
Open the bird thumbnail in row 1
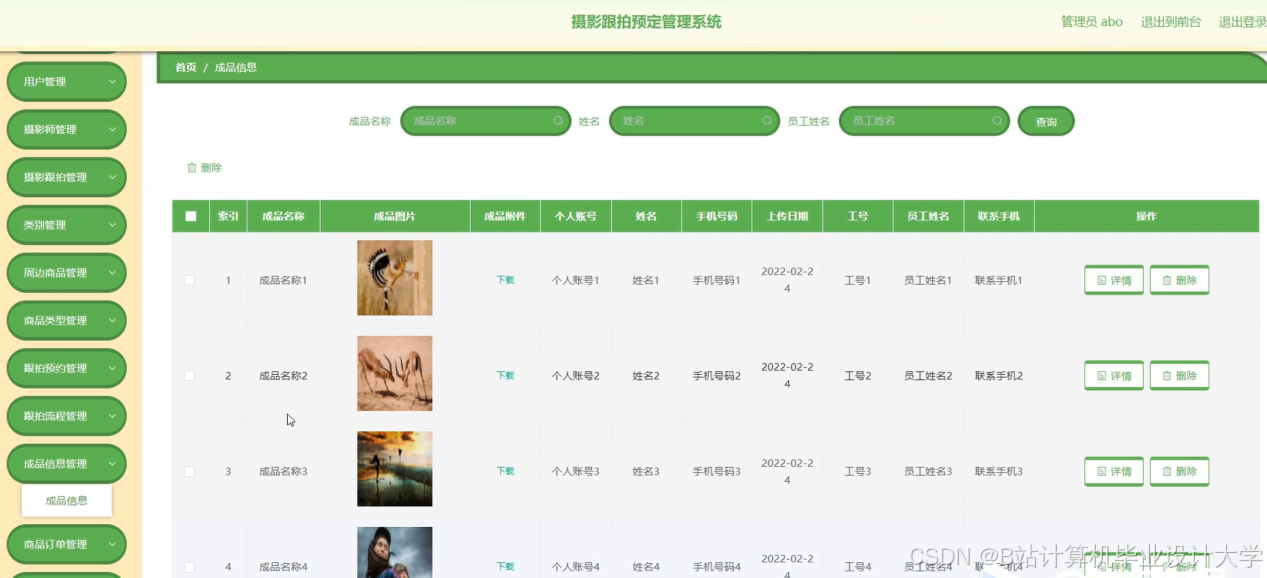[395, 278]
